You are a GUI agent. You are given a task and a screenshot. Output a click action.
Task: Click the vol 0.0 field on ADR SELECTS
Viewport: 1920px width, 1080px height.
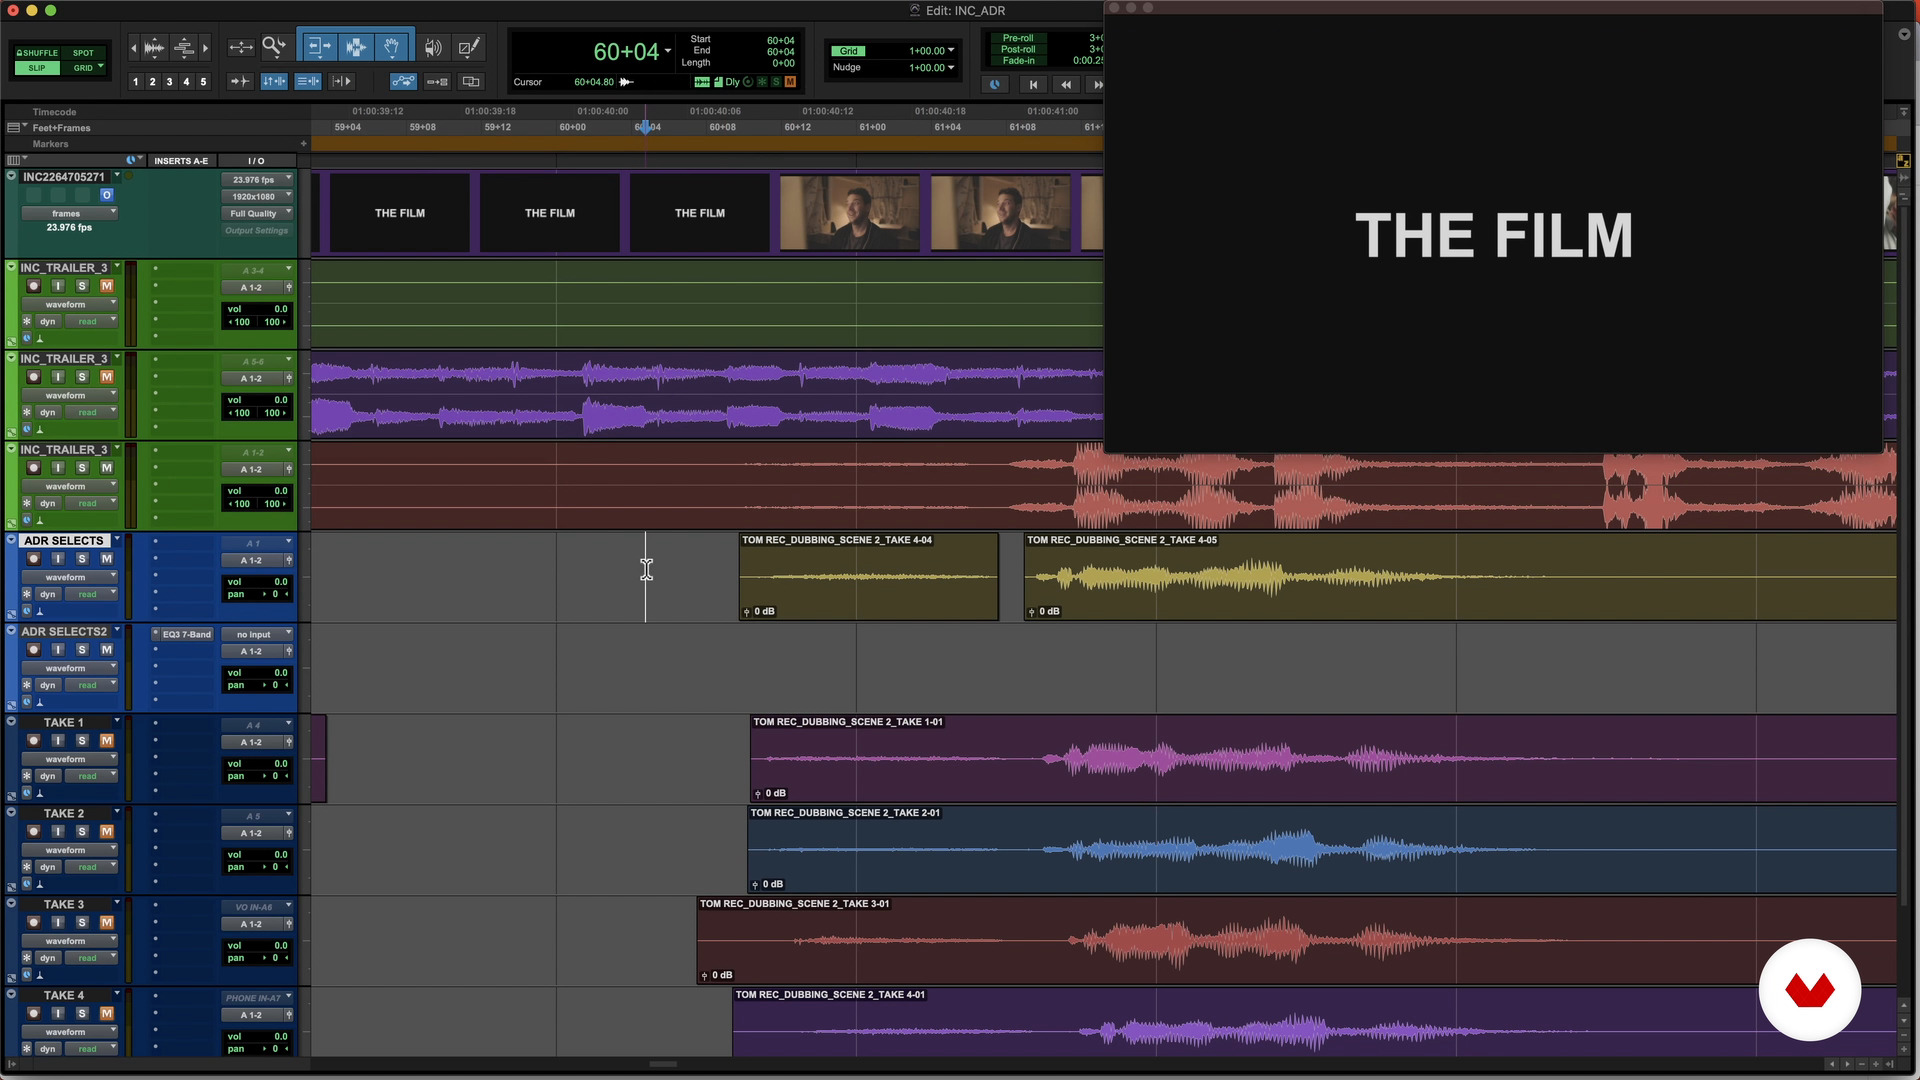257,582
